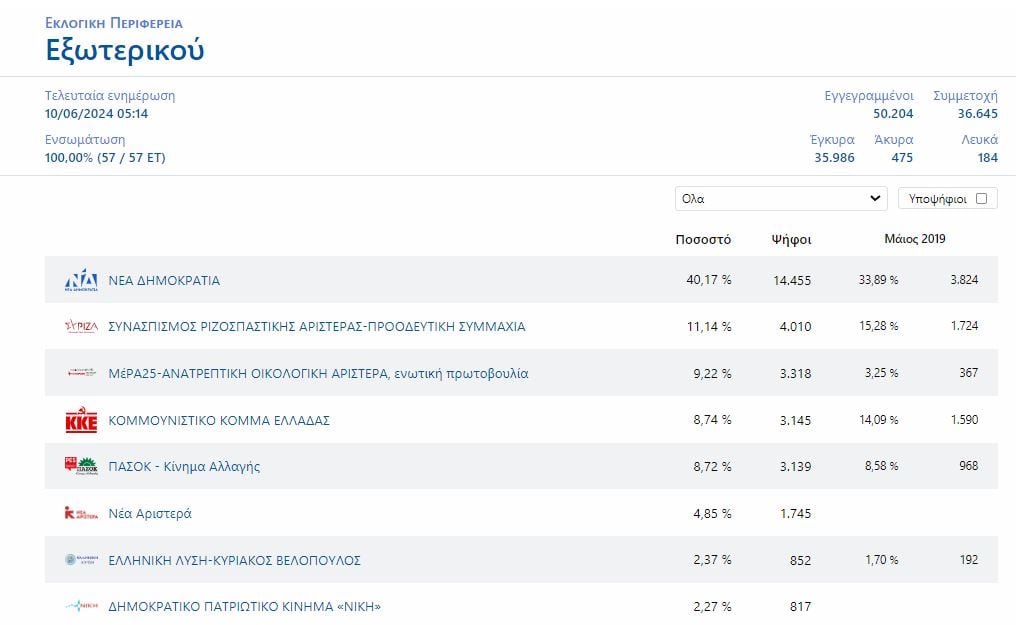1016x625 pixels.
Task: Click the ΜέΡΑ25 party logo
Action: pyautogui.click(x=81, y=373)
